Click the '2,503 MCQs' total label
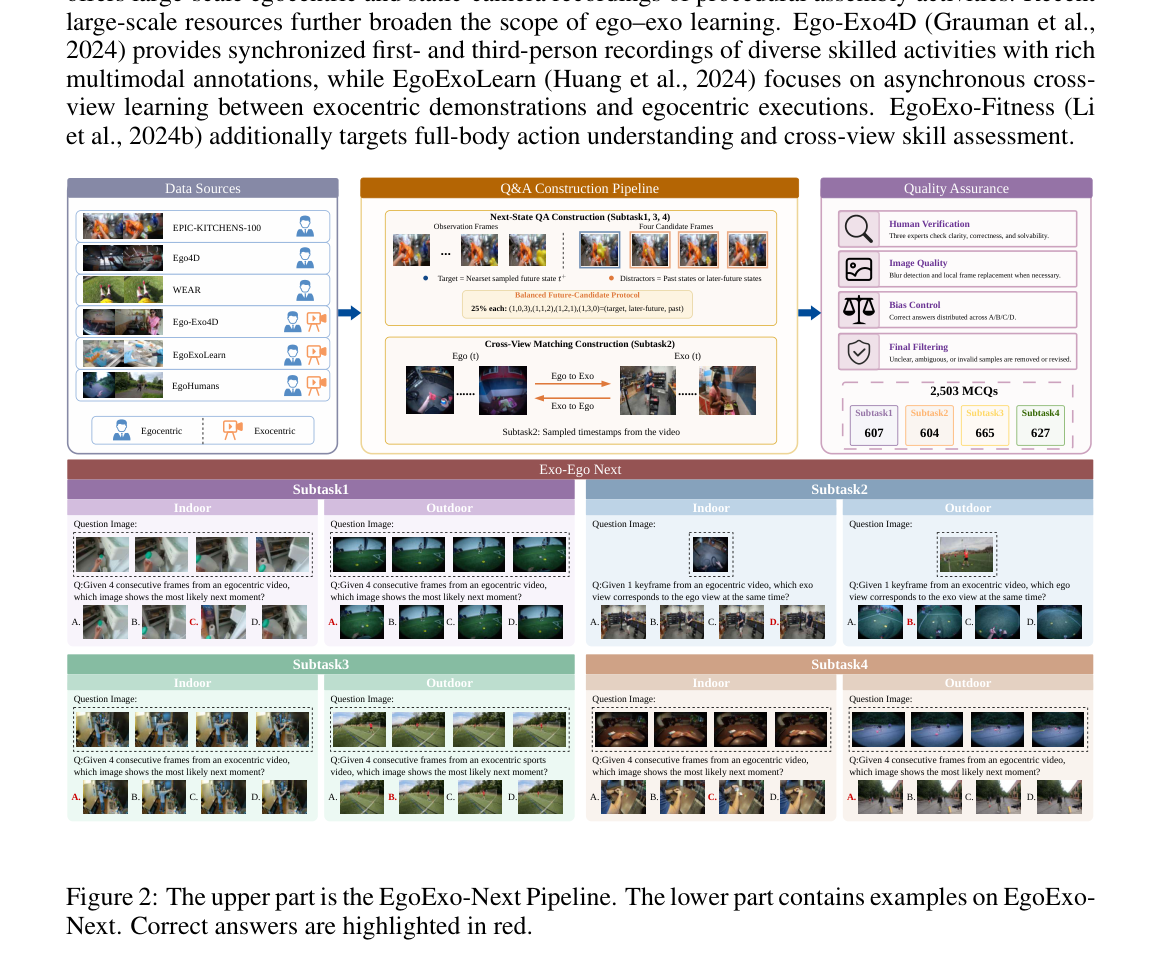This screenshot has width=1161, height=954. tap(963, 391)
